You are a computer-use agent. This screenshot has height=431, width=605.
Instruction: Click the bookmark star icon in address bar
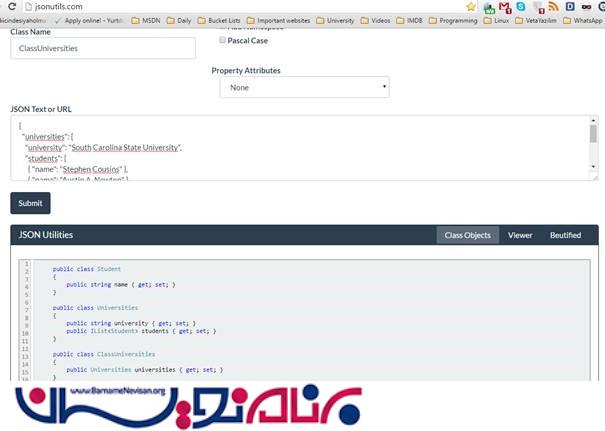click(471, 6)
